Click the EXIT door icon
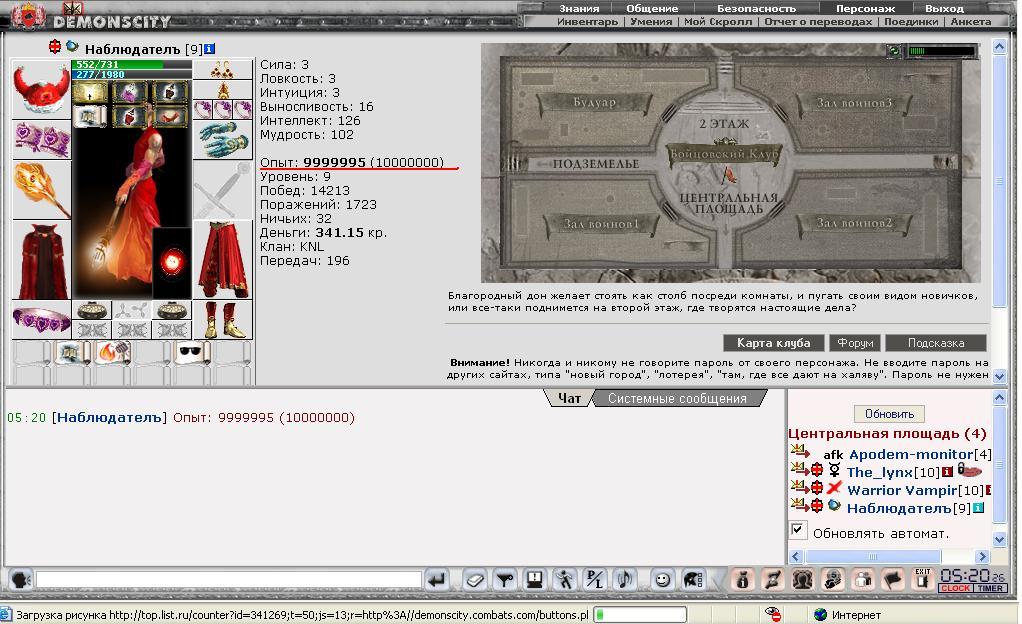 tap(922, 578)
